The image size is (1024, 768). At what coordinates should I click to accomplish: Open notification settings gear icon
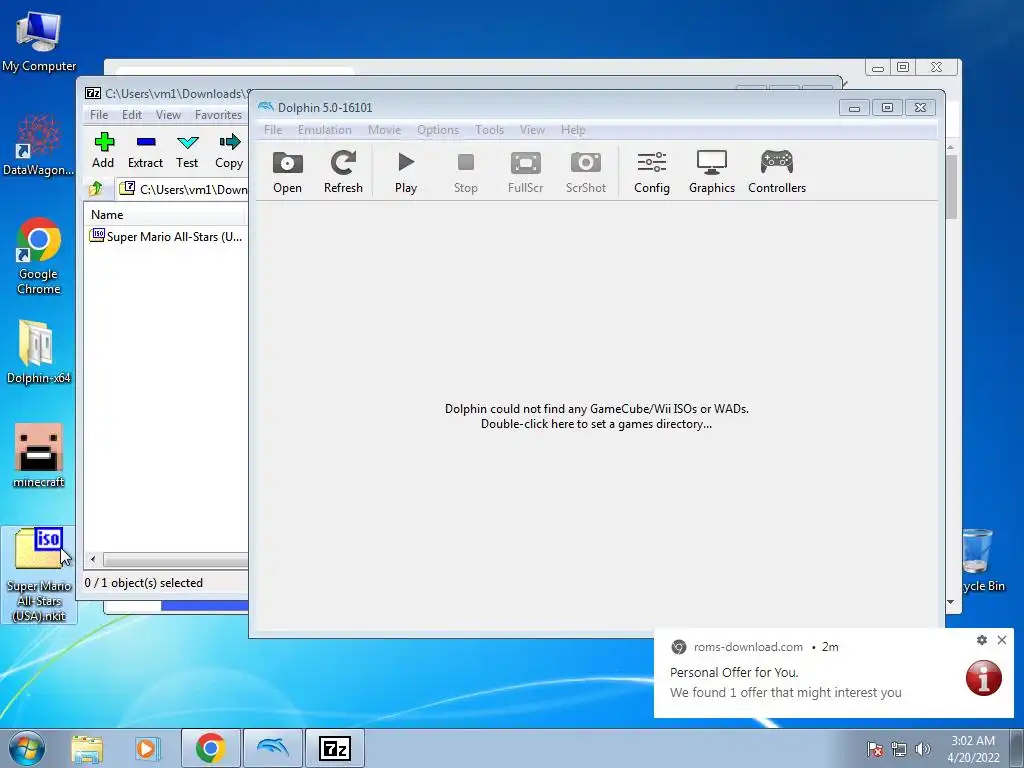tap(982, 640)
